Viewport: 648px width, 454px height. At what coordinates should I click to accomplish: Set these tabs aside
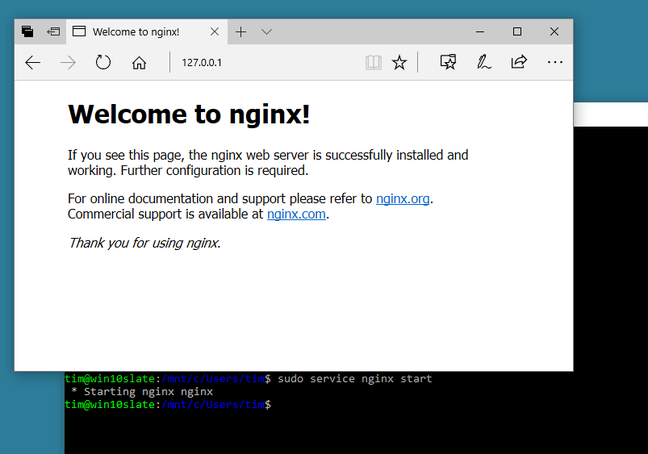coord(53,31)
